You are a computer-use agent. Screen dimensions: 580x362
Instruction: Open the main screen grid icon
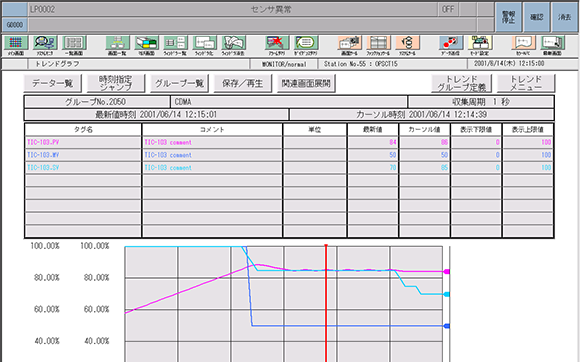tap(16, 43)
